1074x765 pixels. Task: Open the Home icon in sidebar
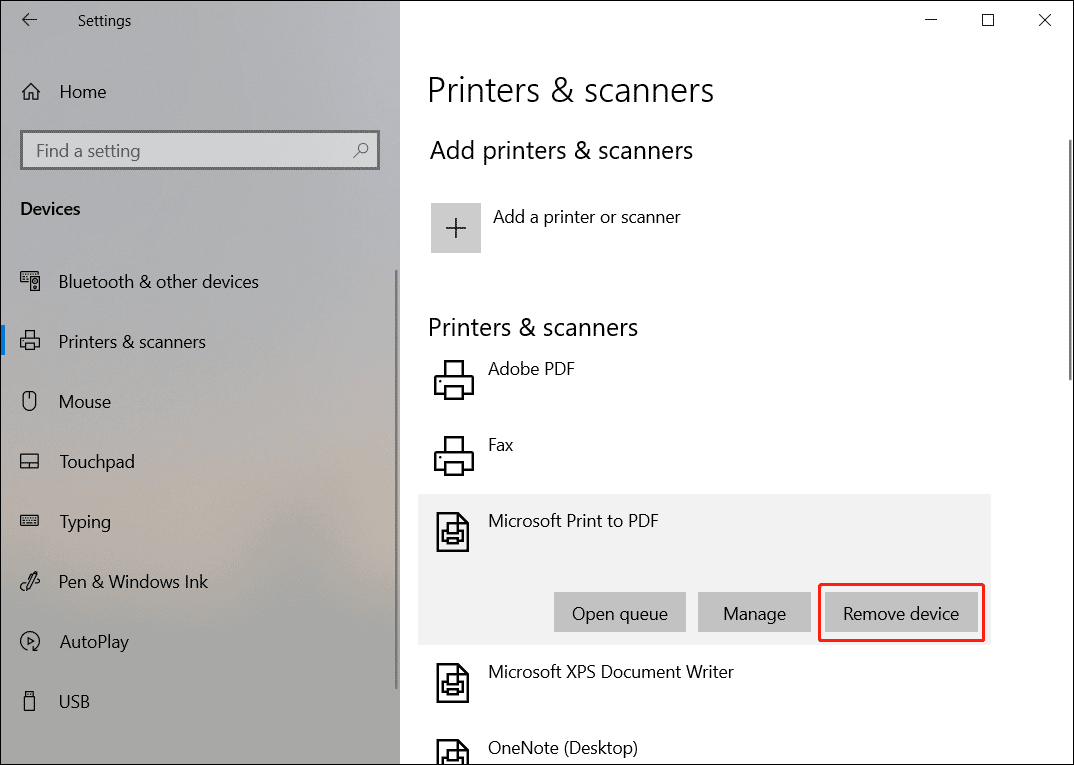pyautogui.click(x=31, y=92)
